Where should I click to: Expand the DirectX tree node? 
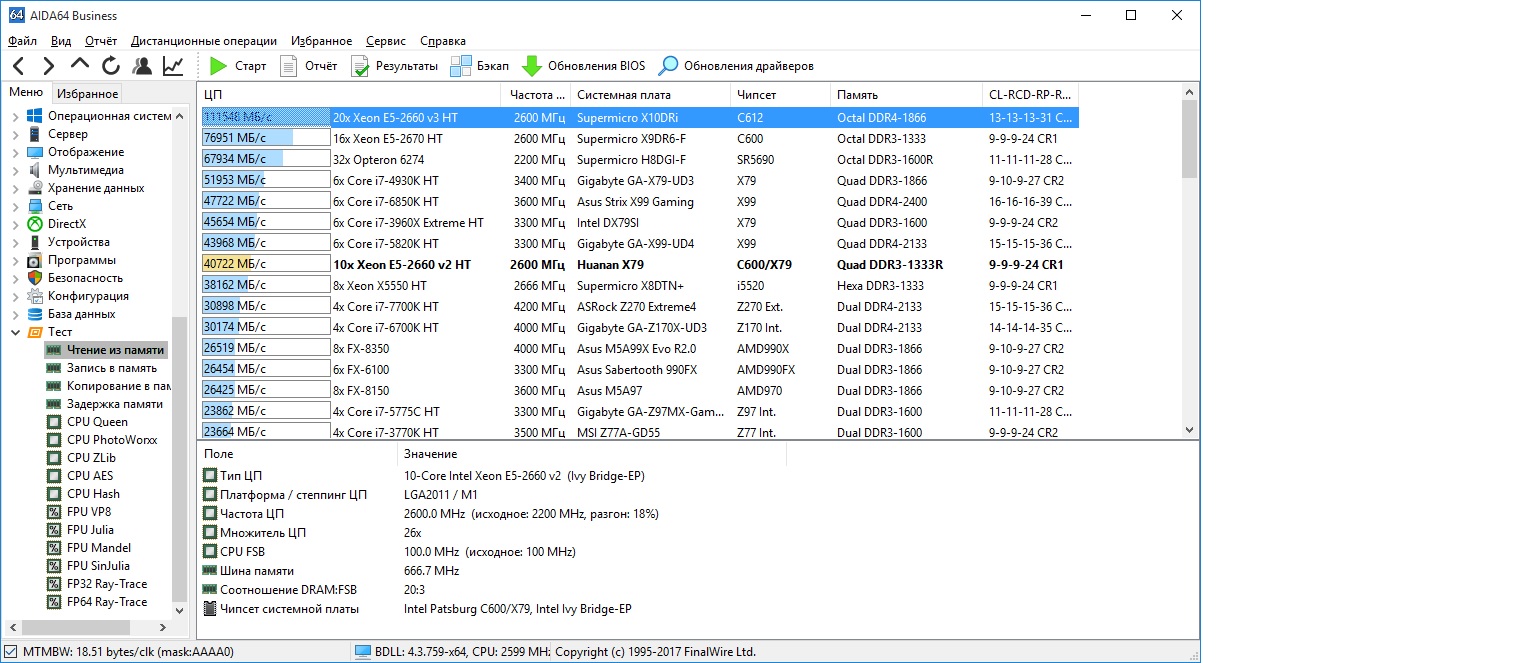coord(15,224)
